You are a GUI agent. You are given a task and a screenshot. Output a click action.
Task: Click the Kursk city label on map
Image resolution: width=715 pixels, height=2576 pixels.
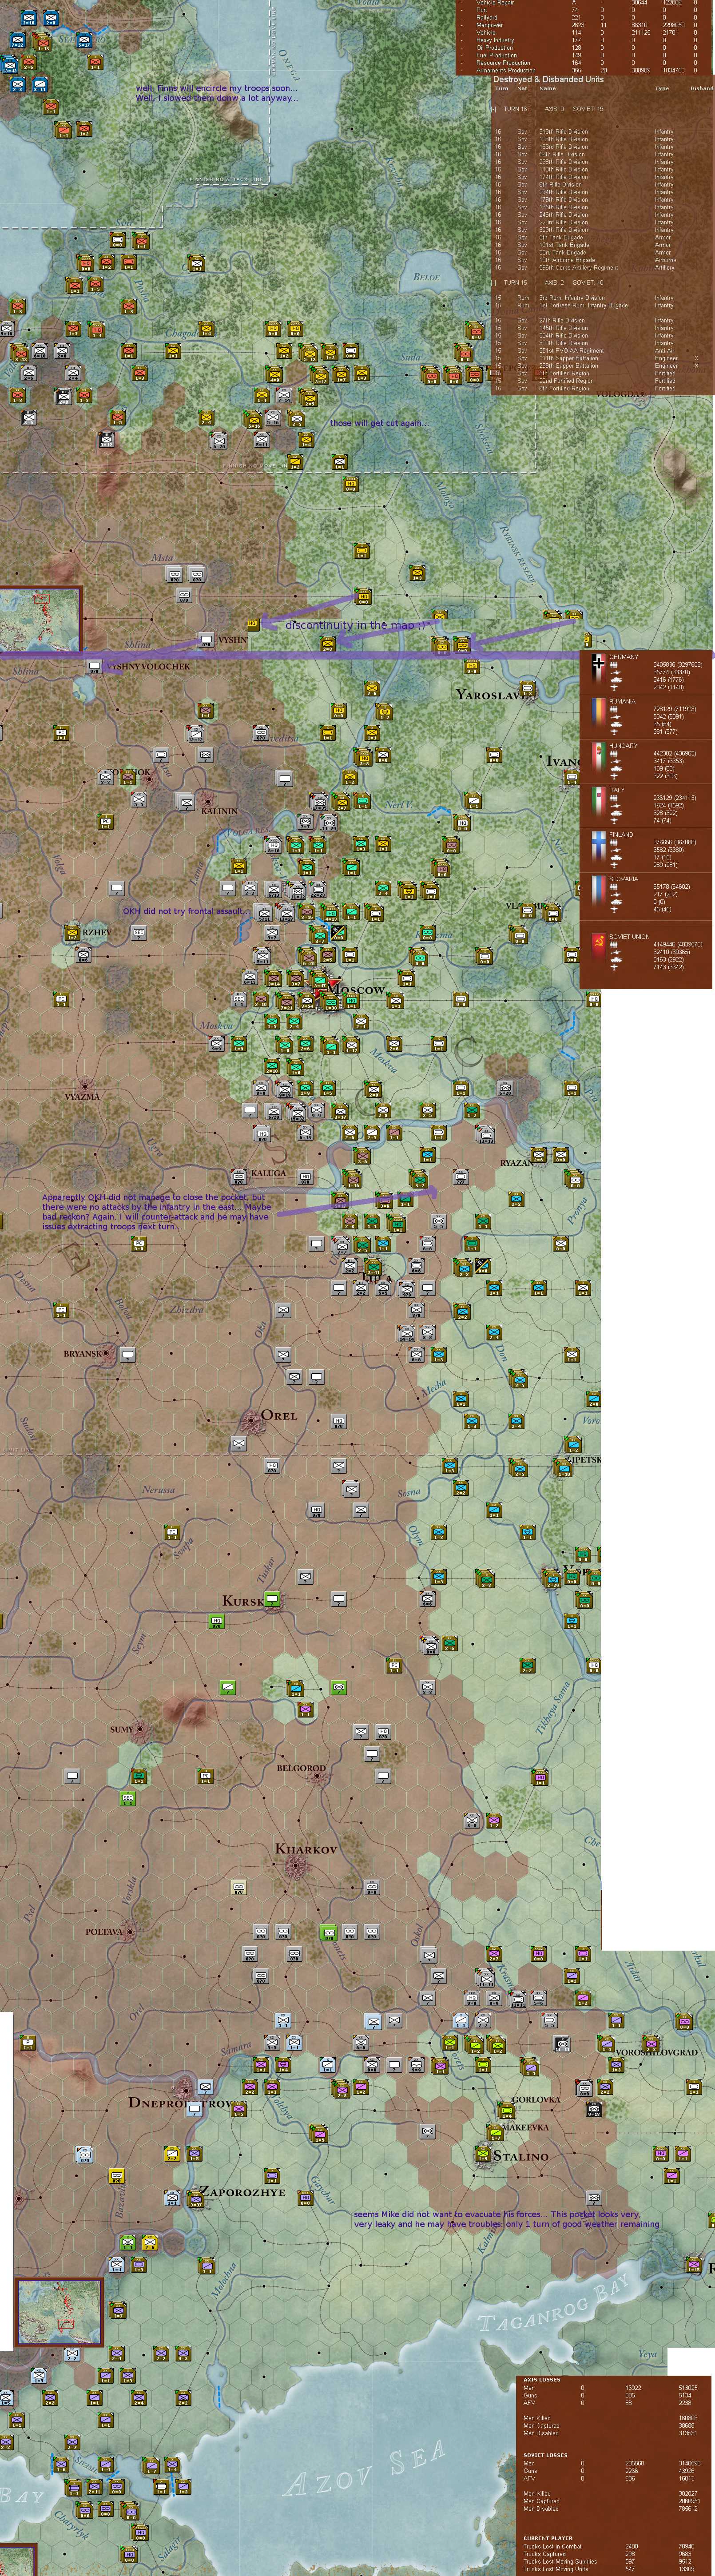click(243, 1601)
